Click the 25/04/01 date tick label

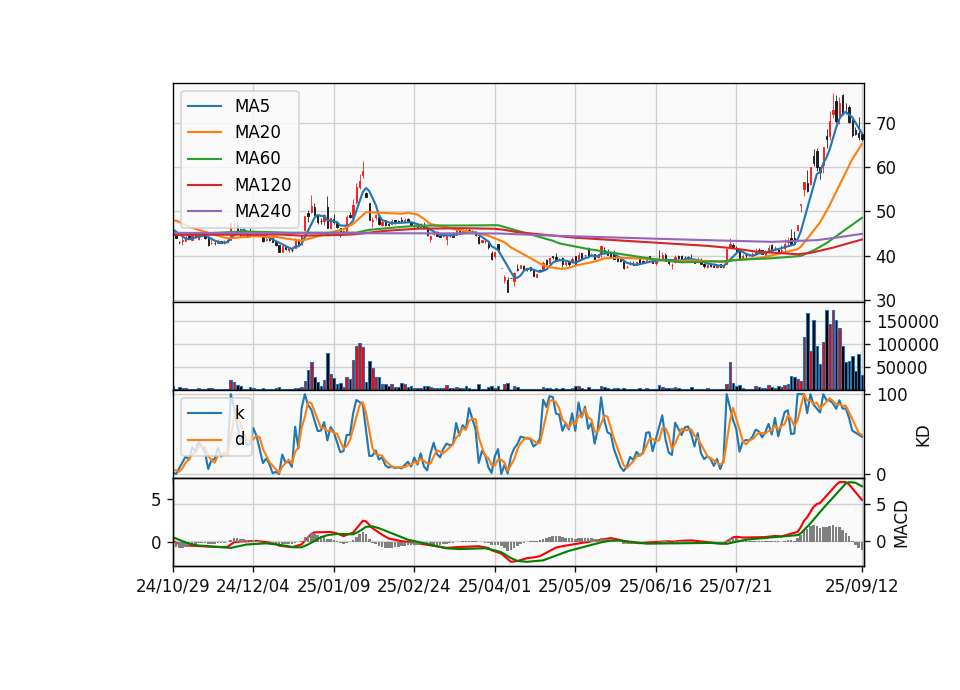495,587
